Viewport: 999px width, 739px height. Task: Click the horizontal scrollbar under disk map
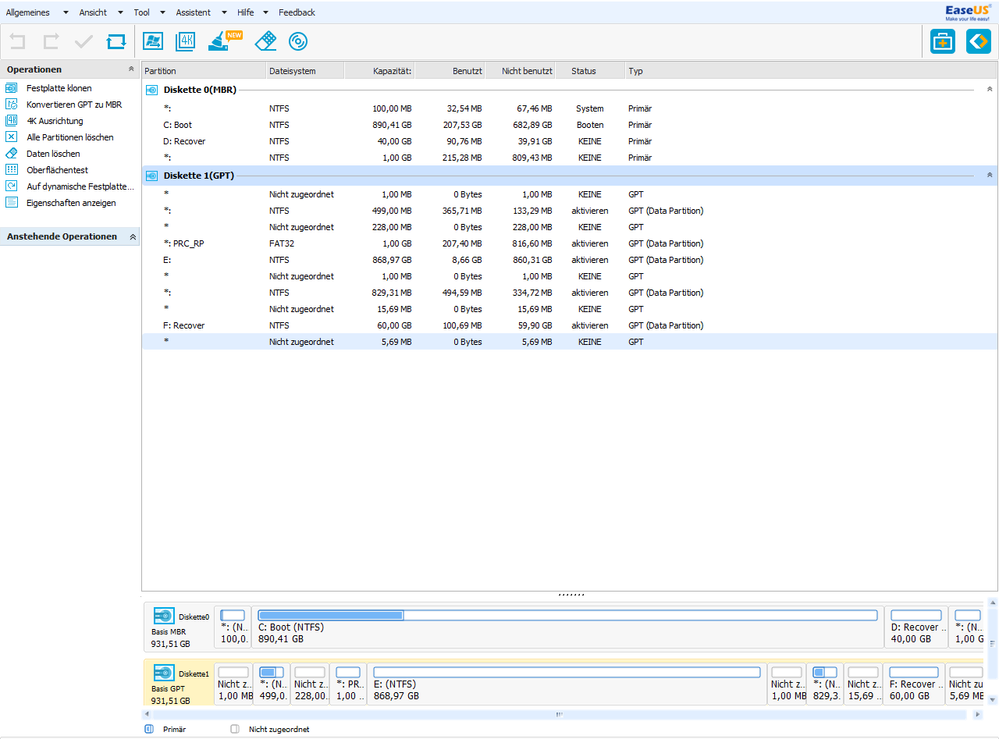click(560, 714)
